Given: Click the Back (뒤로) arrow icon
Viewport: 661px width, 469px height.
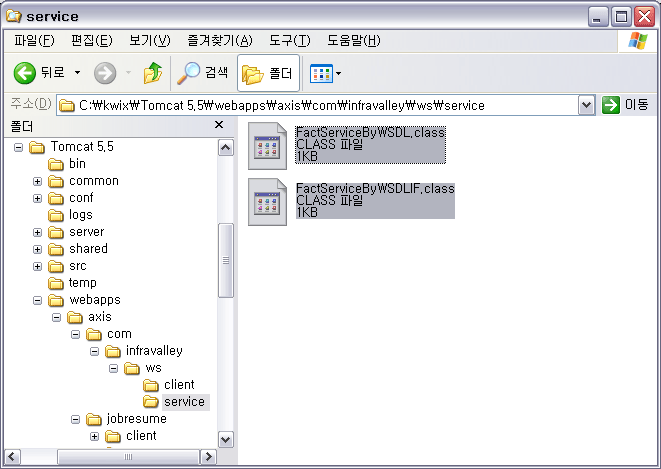Looking at the screenshot, I should coord(25,73).
